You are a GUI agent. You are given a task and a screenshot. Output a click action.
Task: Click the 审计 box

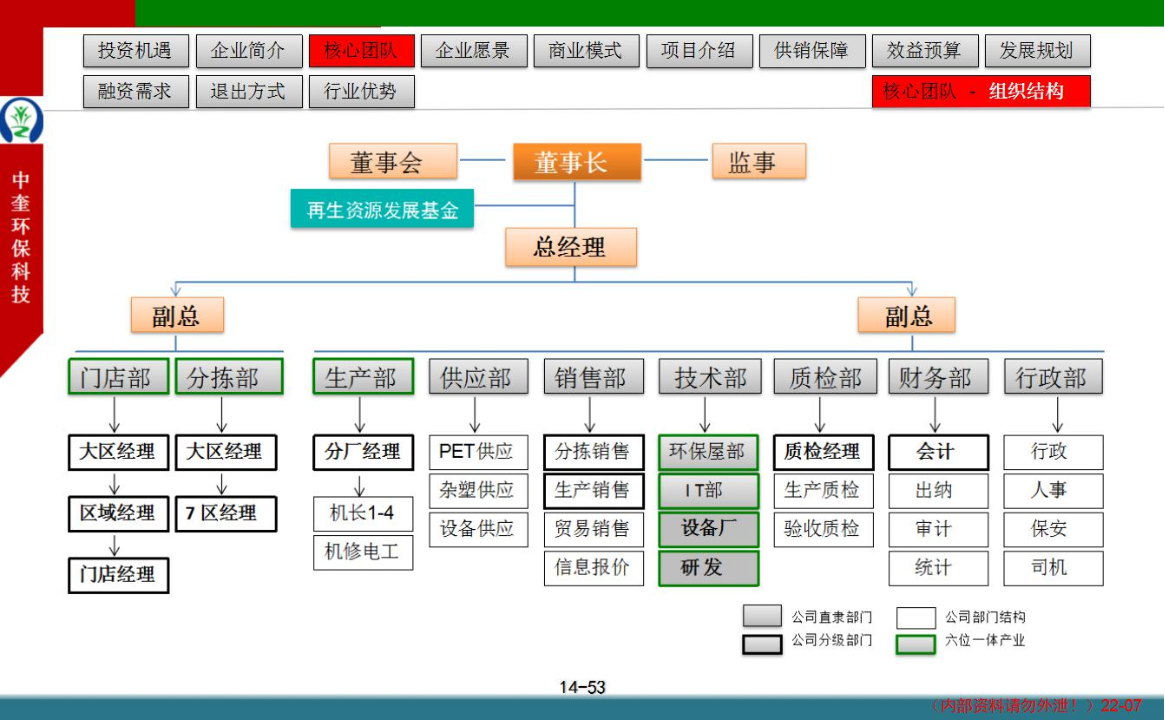coord(938,529)
